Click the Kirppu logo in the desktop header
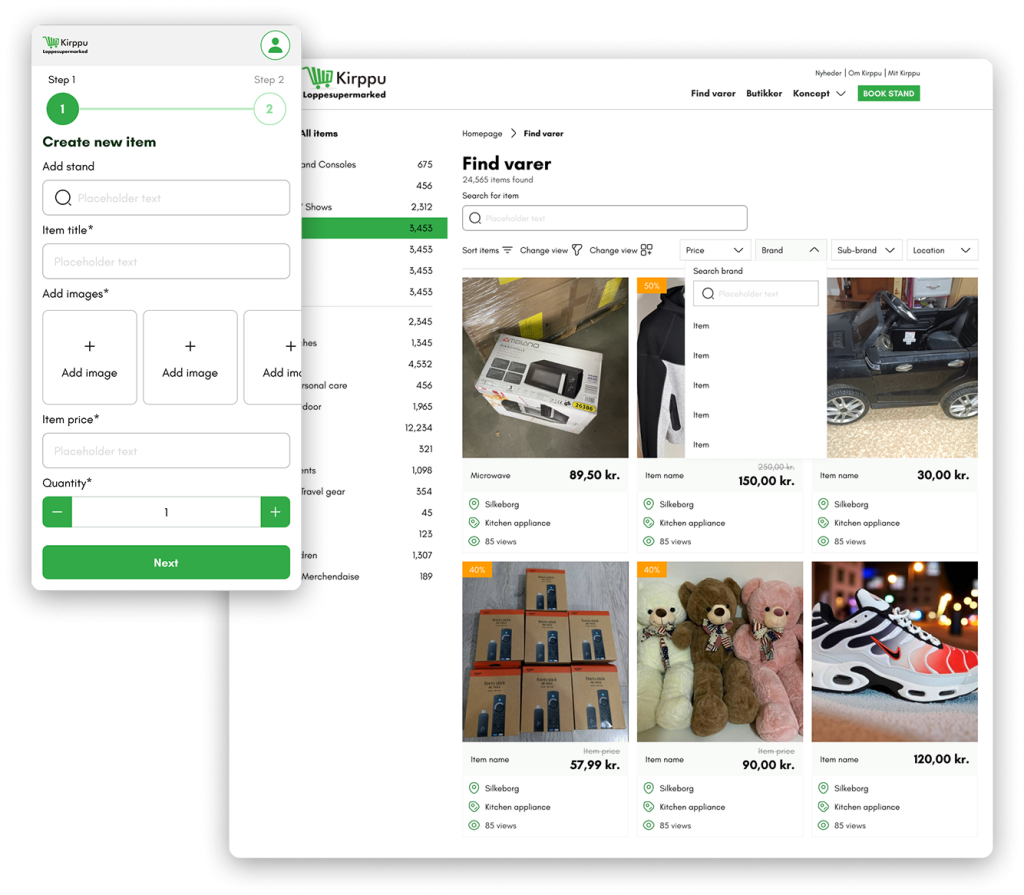The width and height of the screenshot is (1024, 895). 345,83
